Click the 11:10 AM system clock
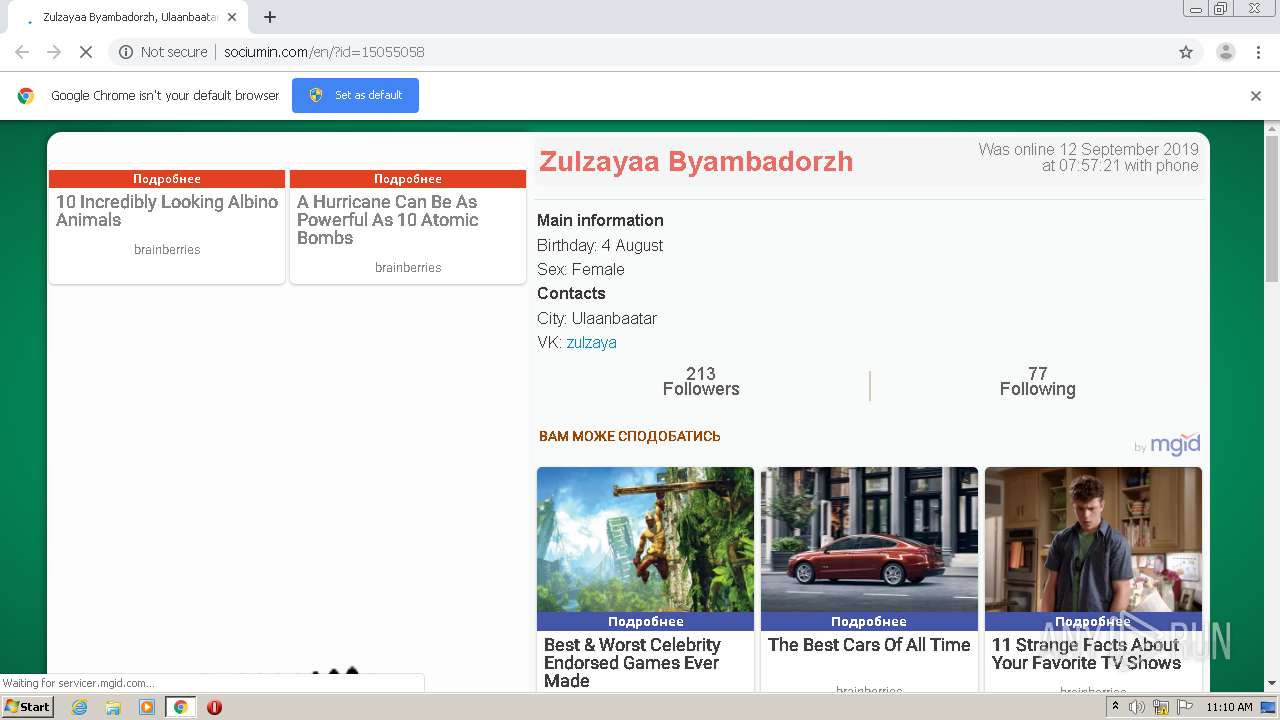Screen dimensions: 1280x720 coord(1229,707)
